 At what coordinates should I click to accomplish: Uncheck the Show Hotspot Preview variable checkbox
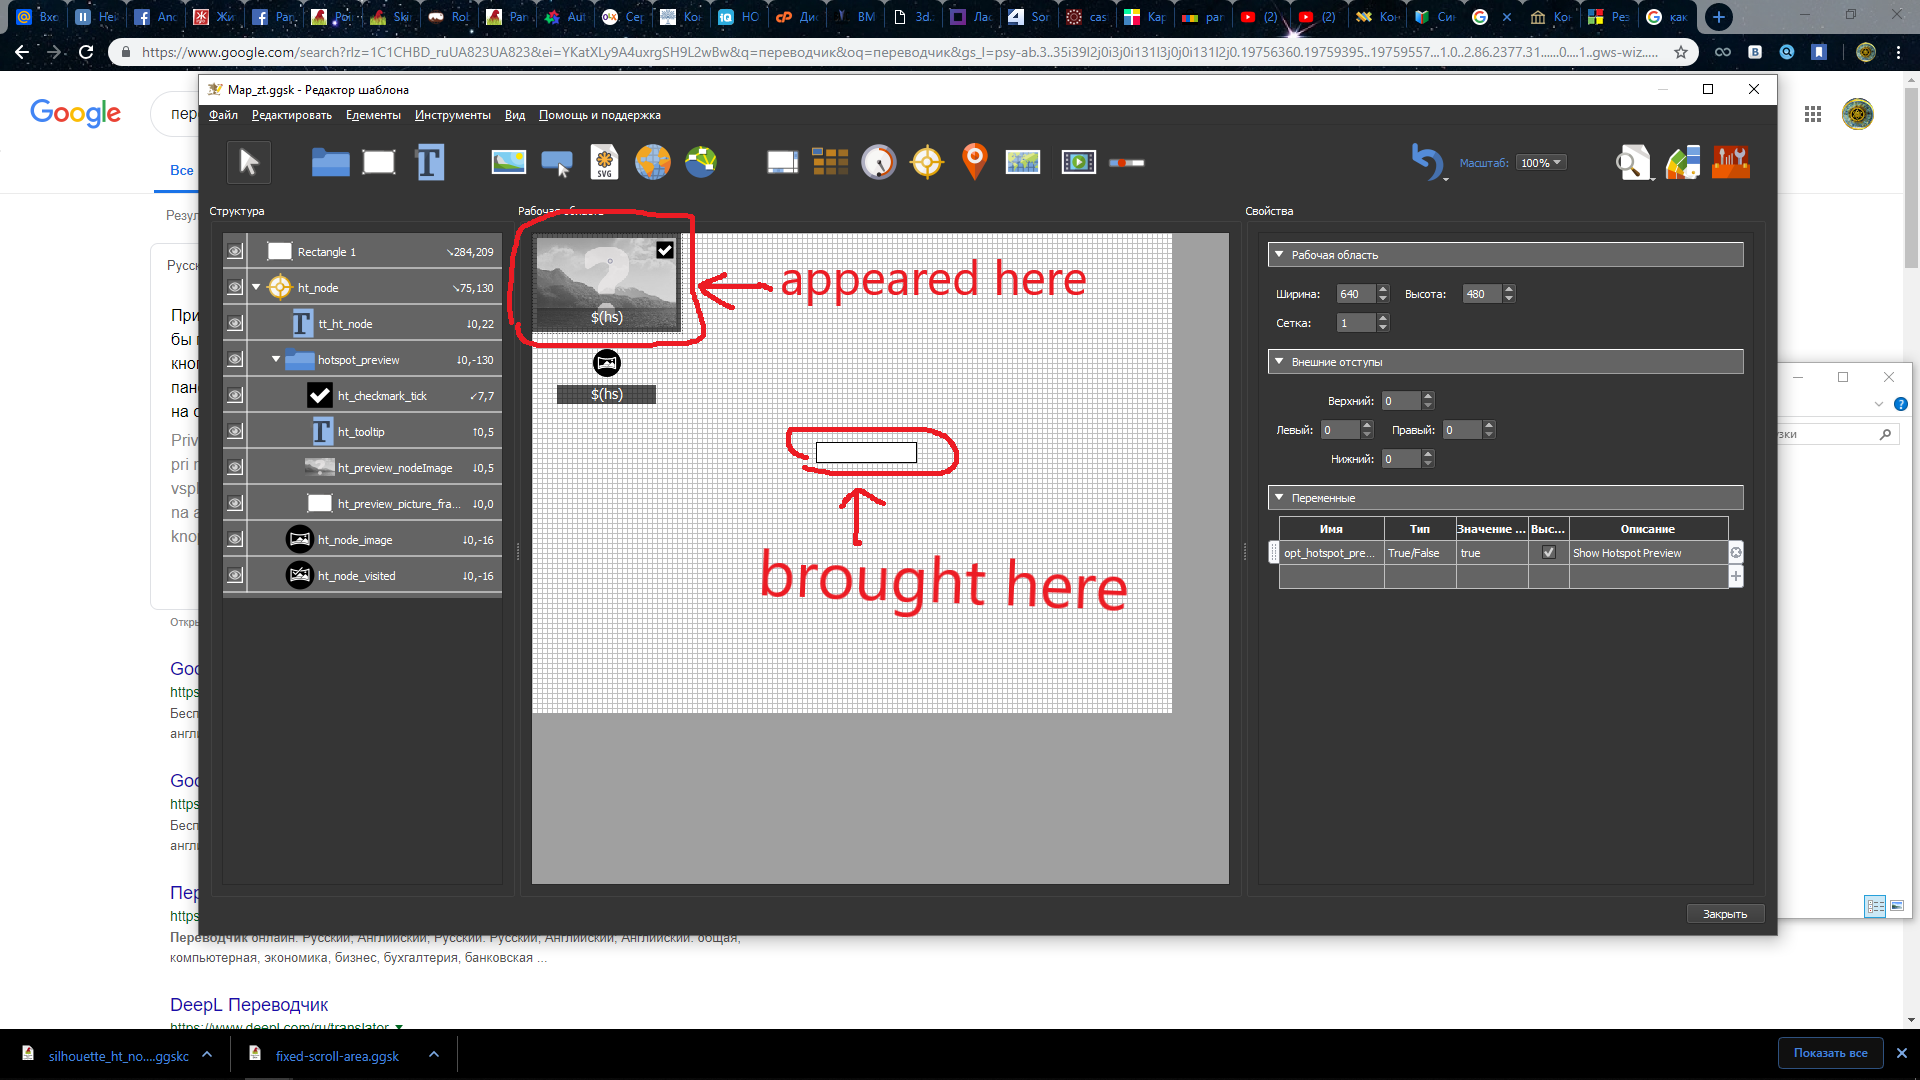tap(1549, 552)
